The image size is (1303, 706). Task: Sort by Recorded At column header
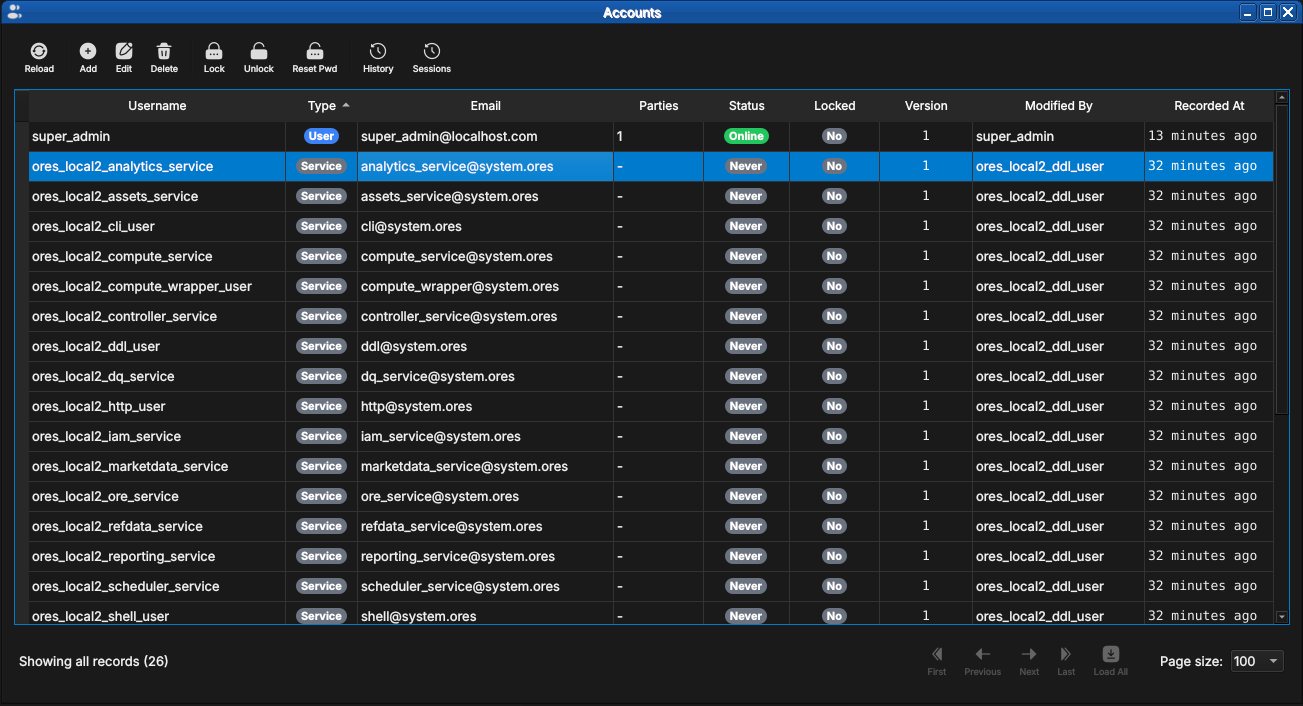point(1209,106)
